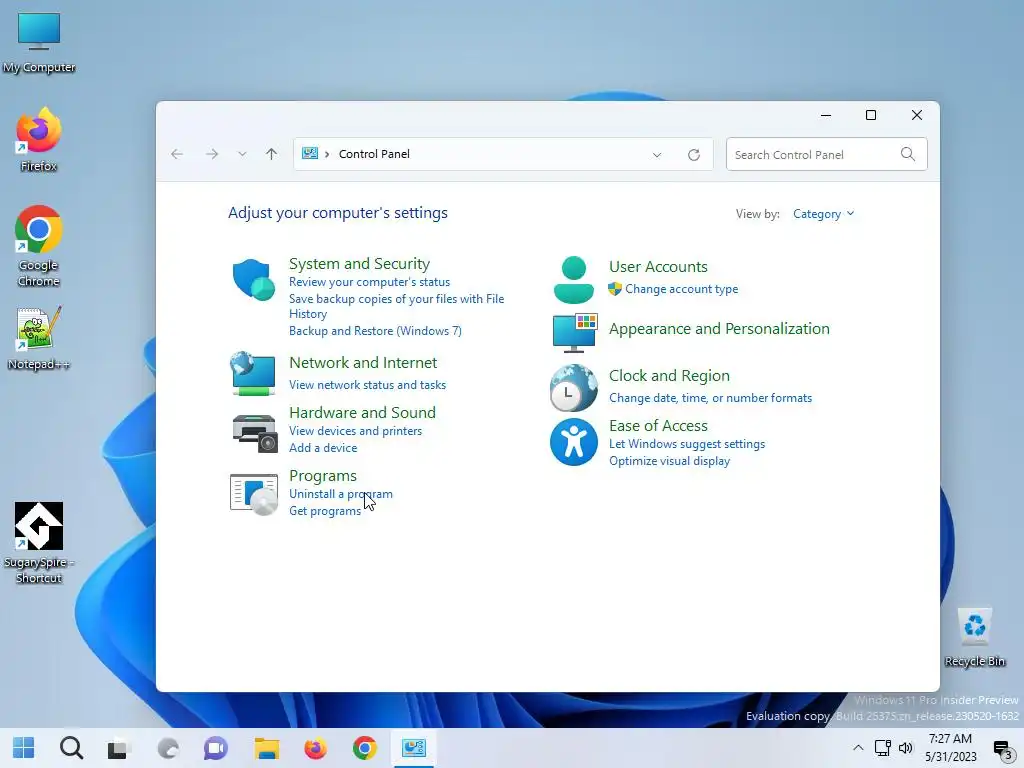Open My Computer desktop icon
This screenshot has height=768, width=1024.
tap(39, 43)
